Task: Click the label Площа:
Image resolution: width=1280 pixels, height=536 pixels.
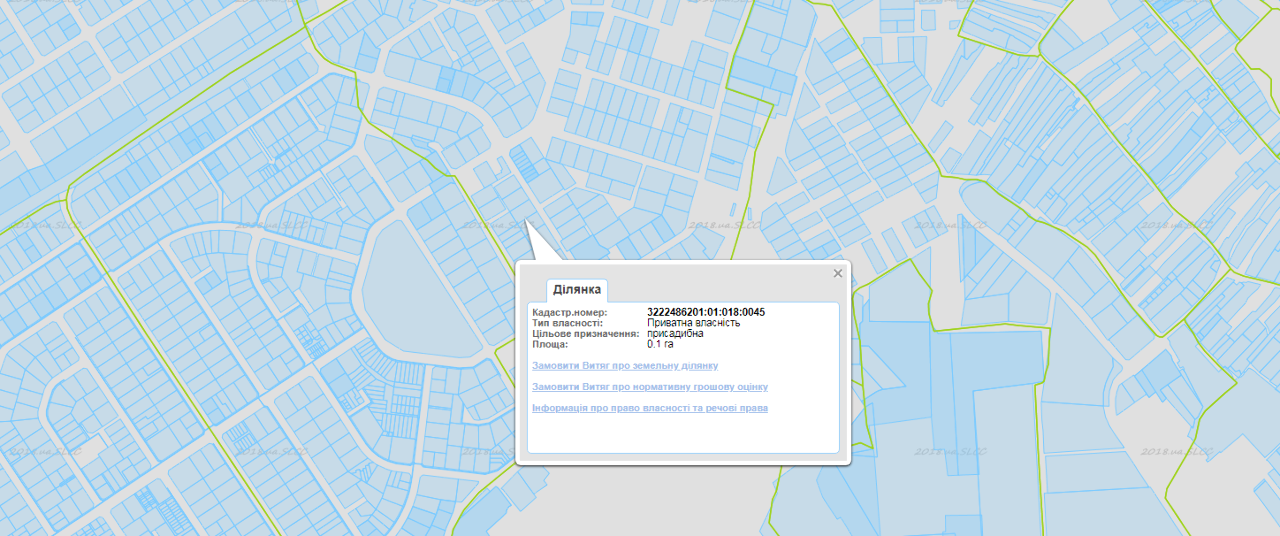Action: 550,344
